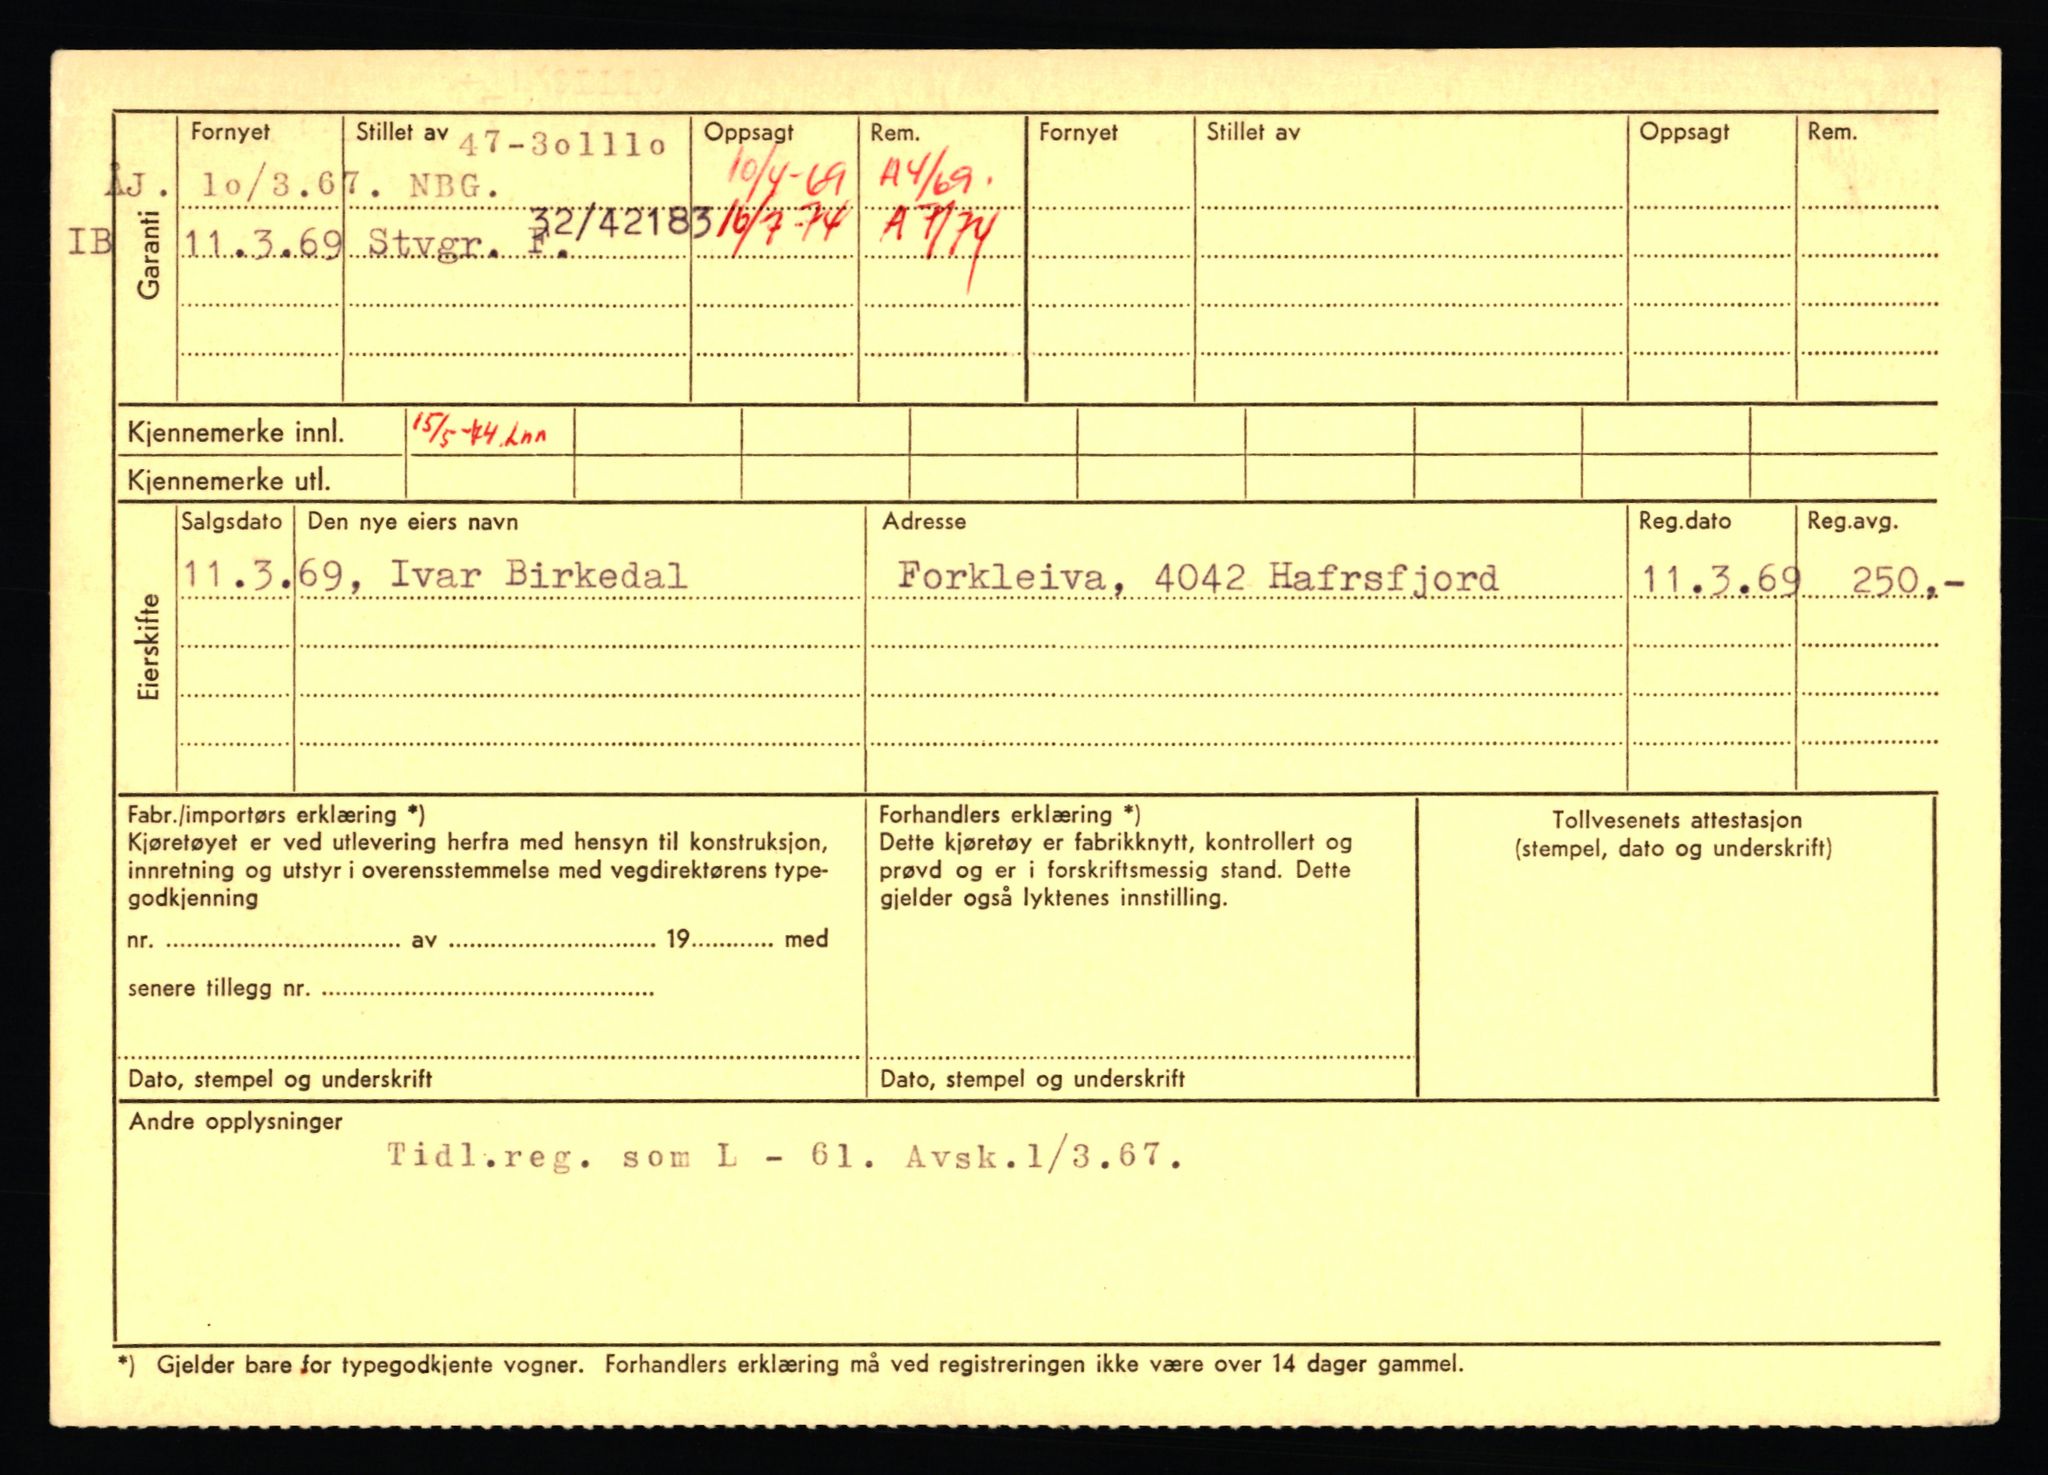Click the Adresse column header
This screenshot has height=1475, width=2048.
tap(924, 522)
